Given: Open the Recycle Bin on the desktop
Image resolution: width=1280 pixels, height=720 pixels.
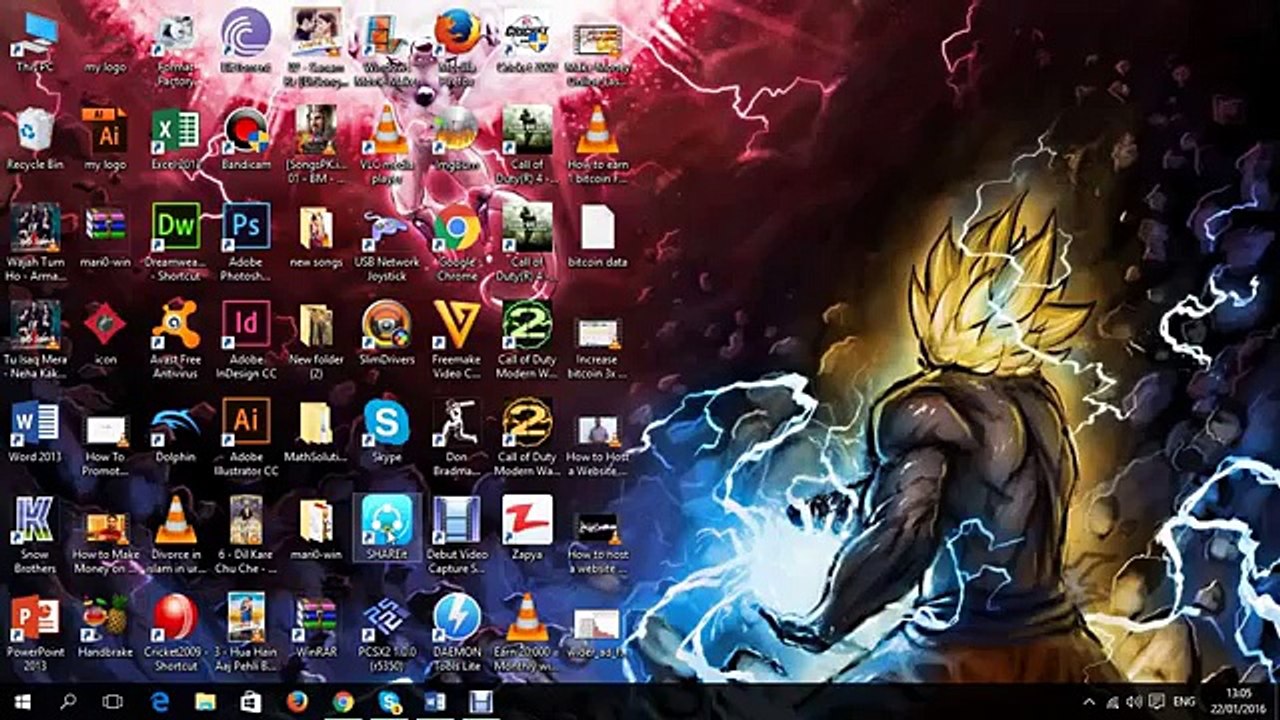Looking at the screenshot, I should (35, 139).
